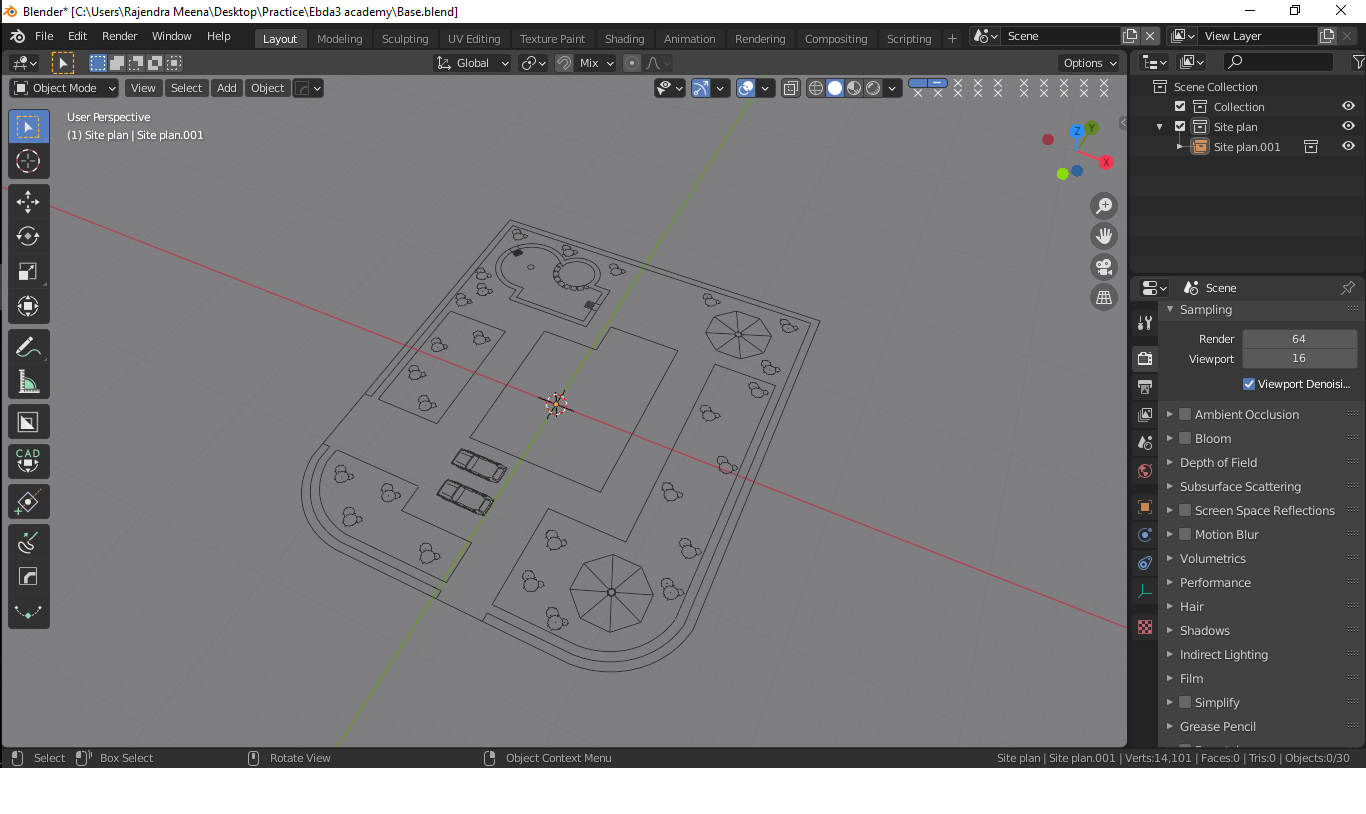Uncheck Viewport Denoising
This screenshot has height=814, width=1366.
coord(1249,384)
